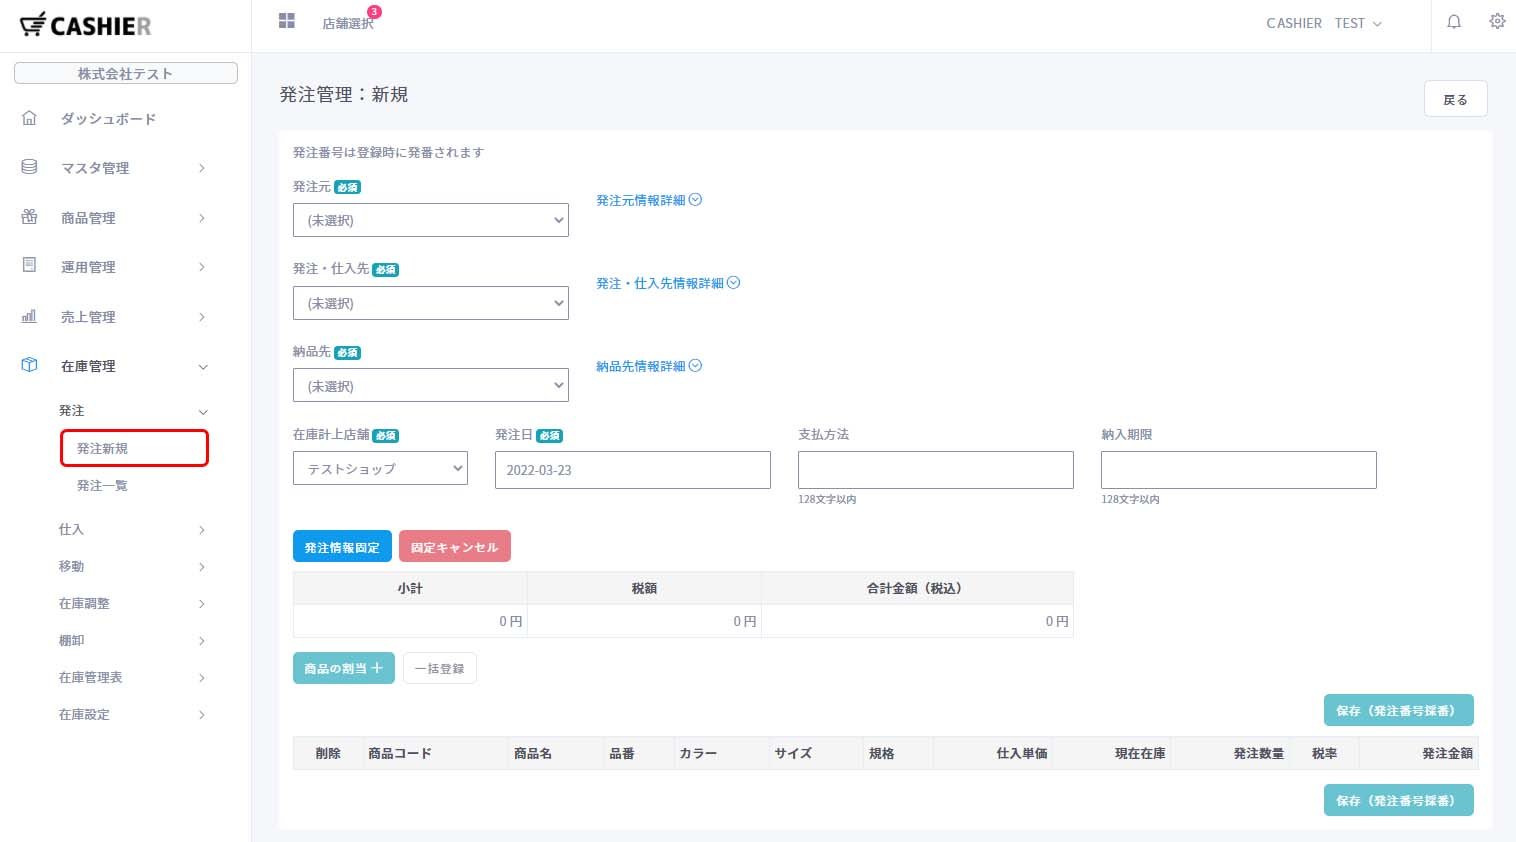
Task: Open notification bell icon
Action: (1454, 21)
